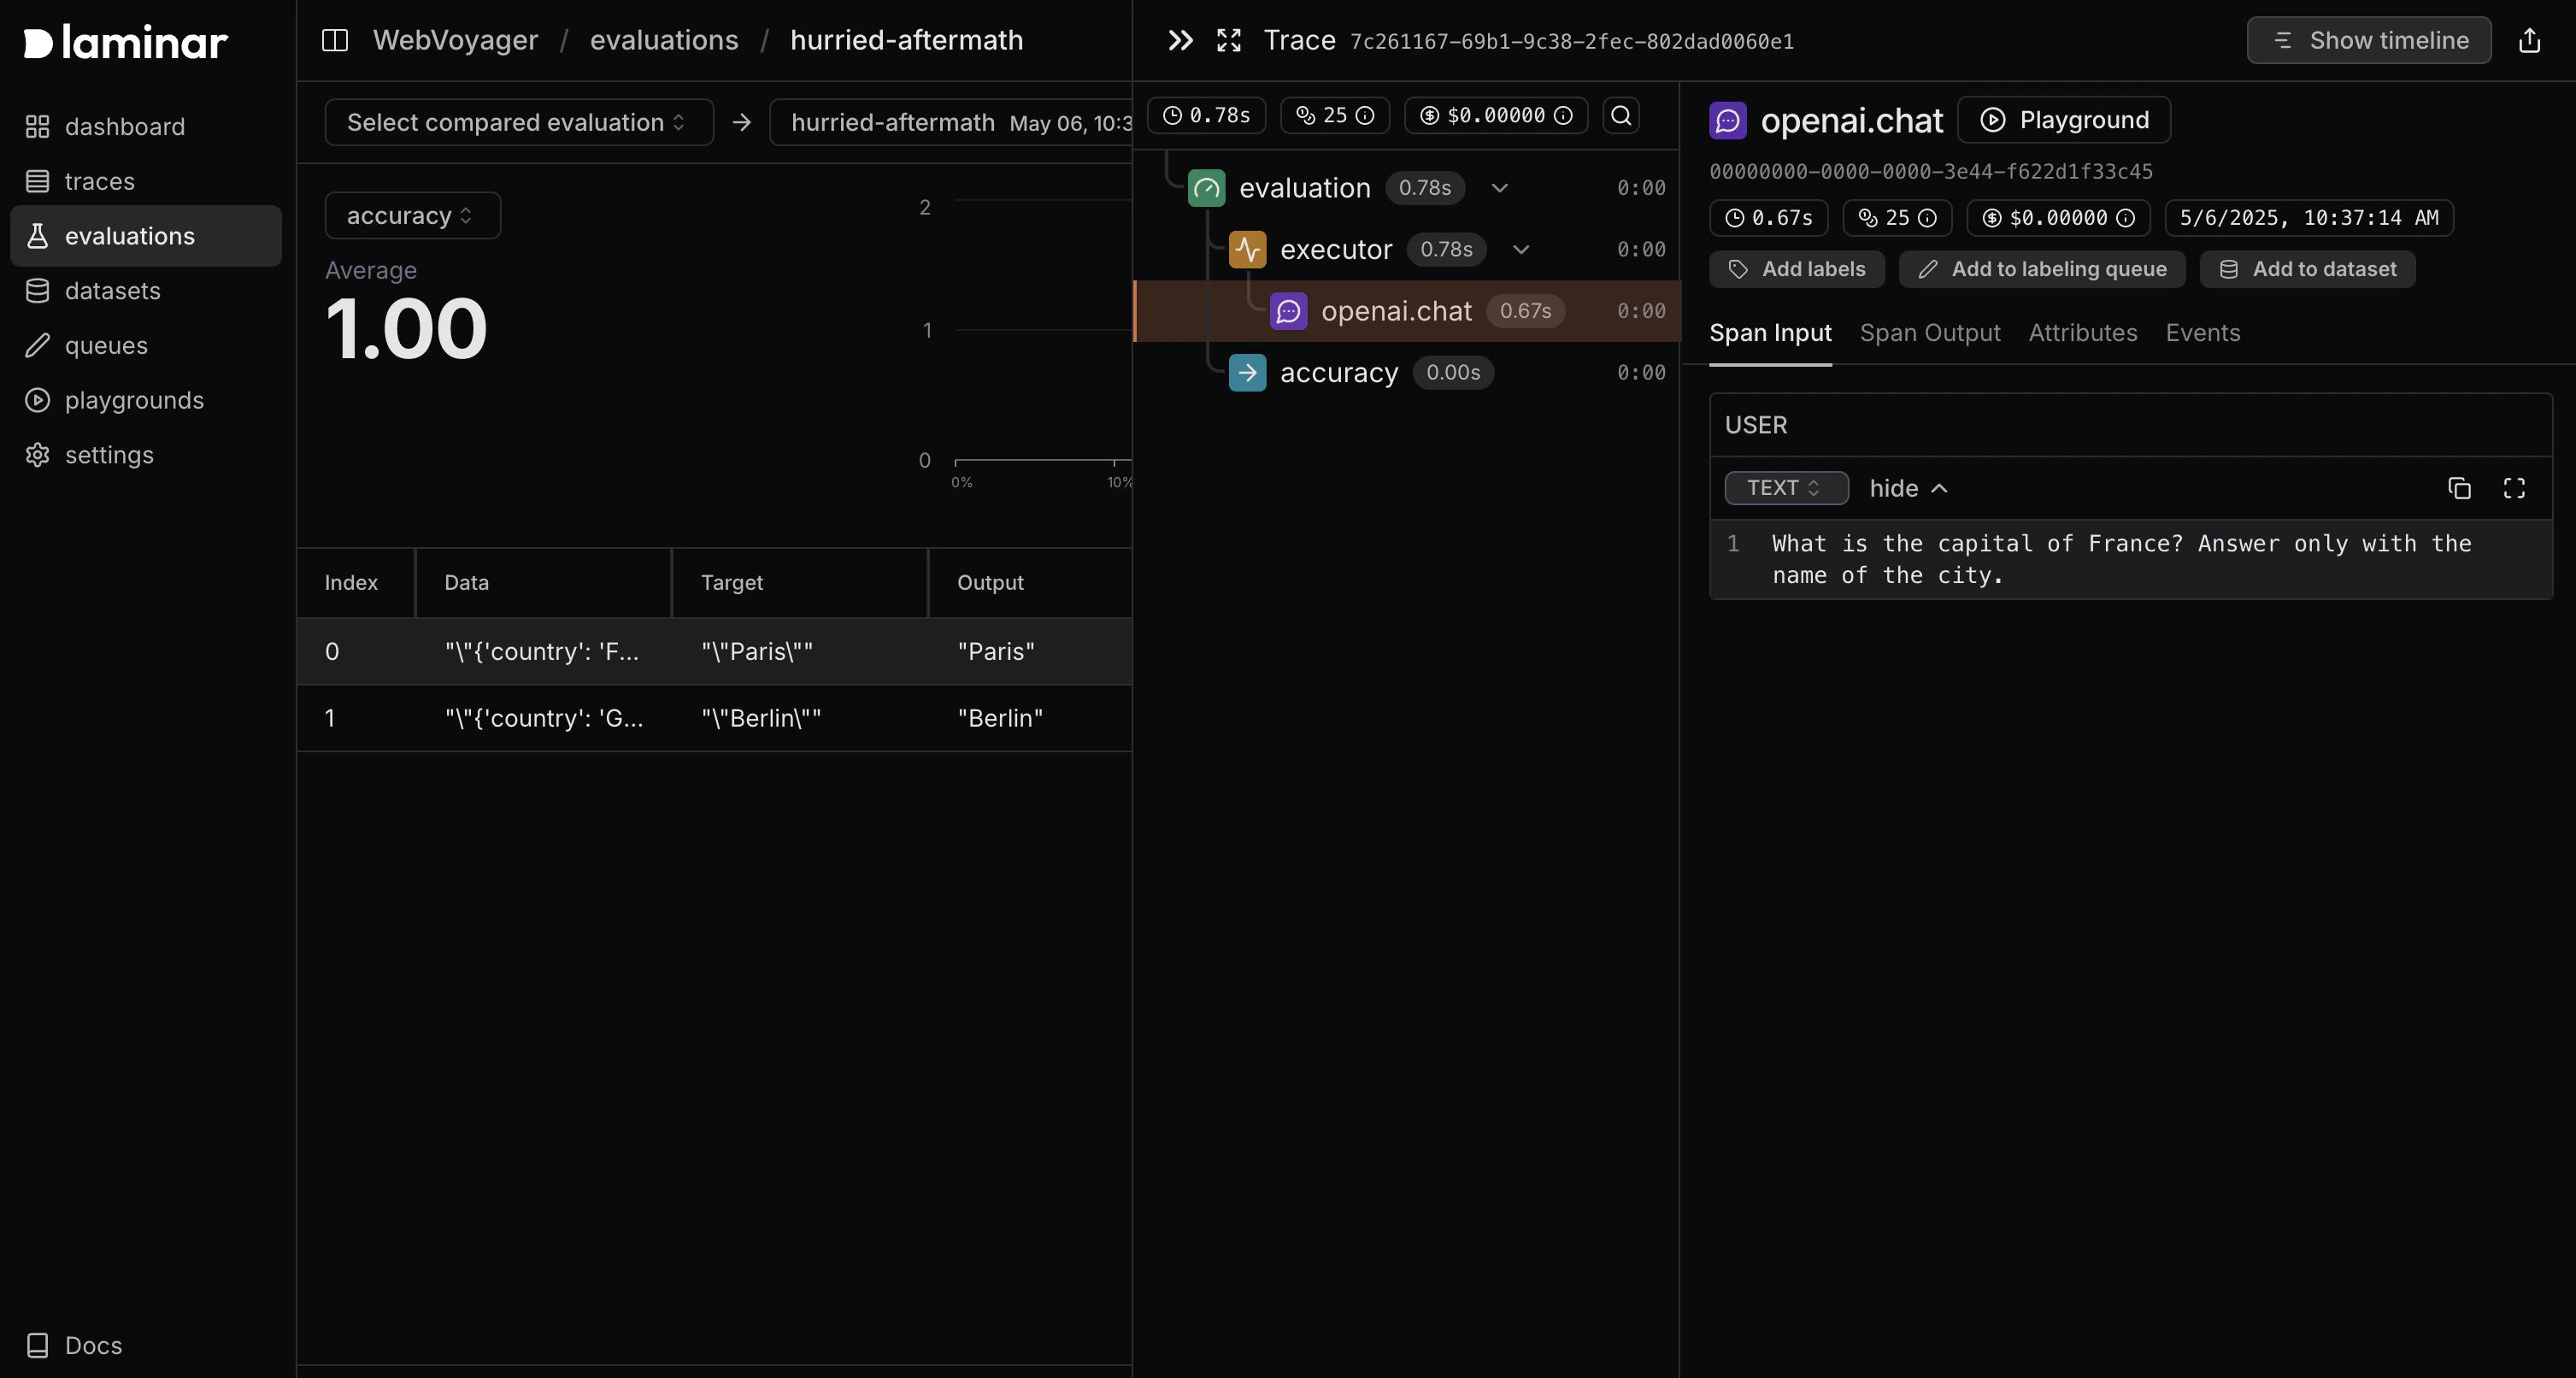The image size is (2576, 1378).
Task: Click the share trace icon
Action: click(x=2529, y=40)
